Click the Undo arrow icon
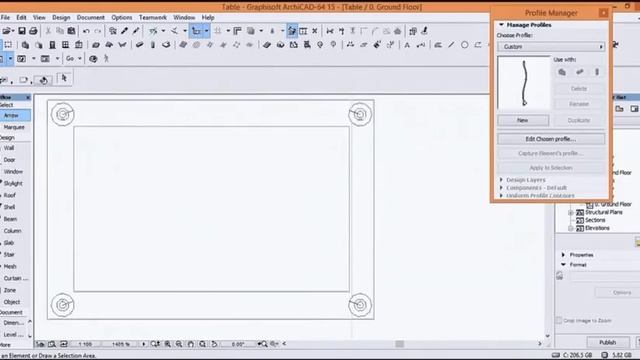Viewport: 640px width, 360px height. coord(86,31)
